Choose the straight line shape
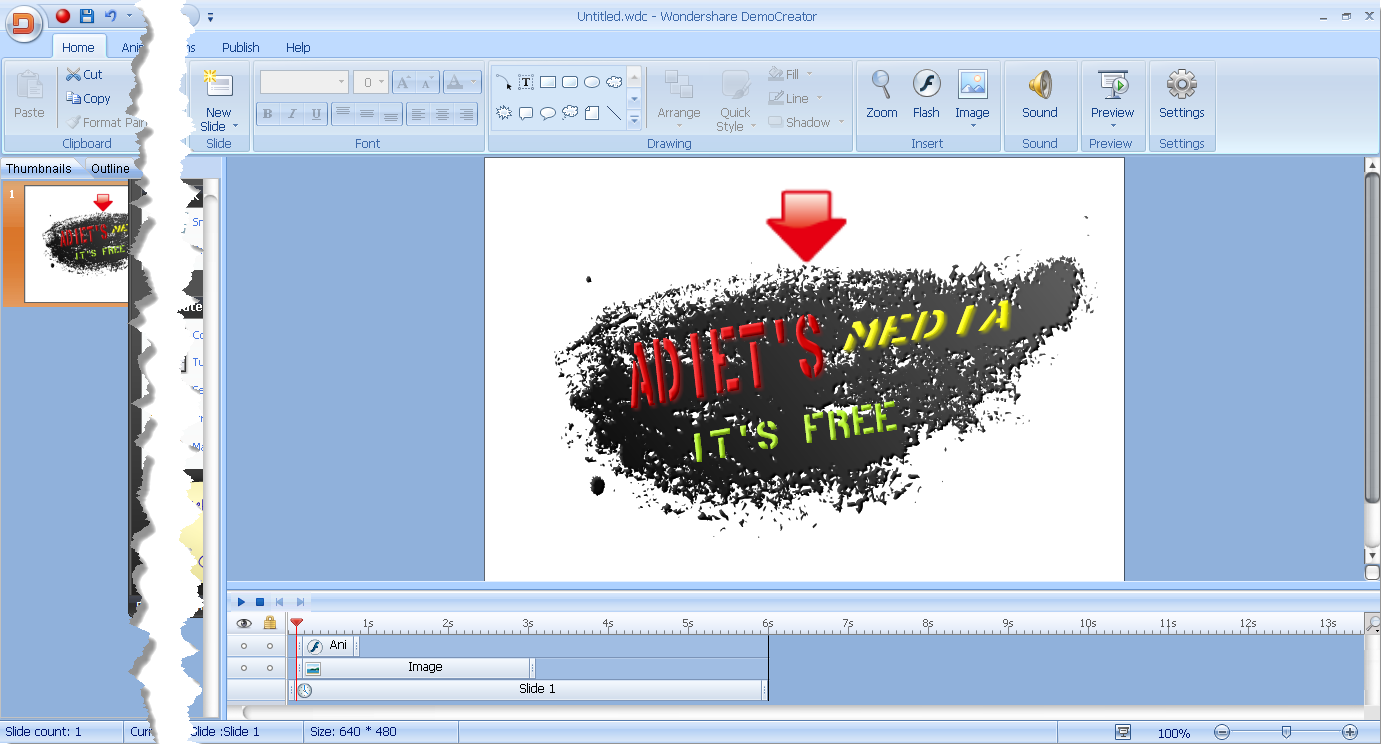Viewport: 1381px width, 744px height. coord(614,113)
